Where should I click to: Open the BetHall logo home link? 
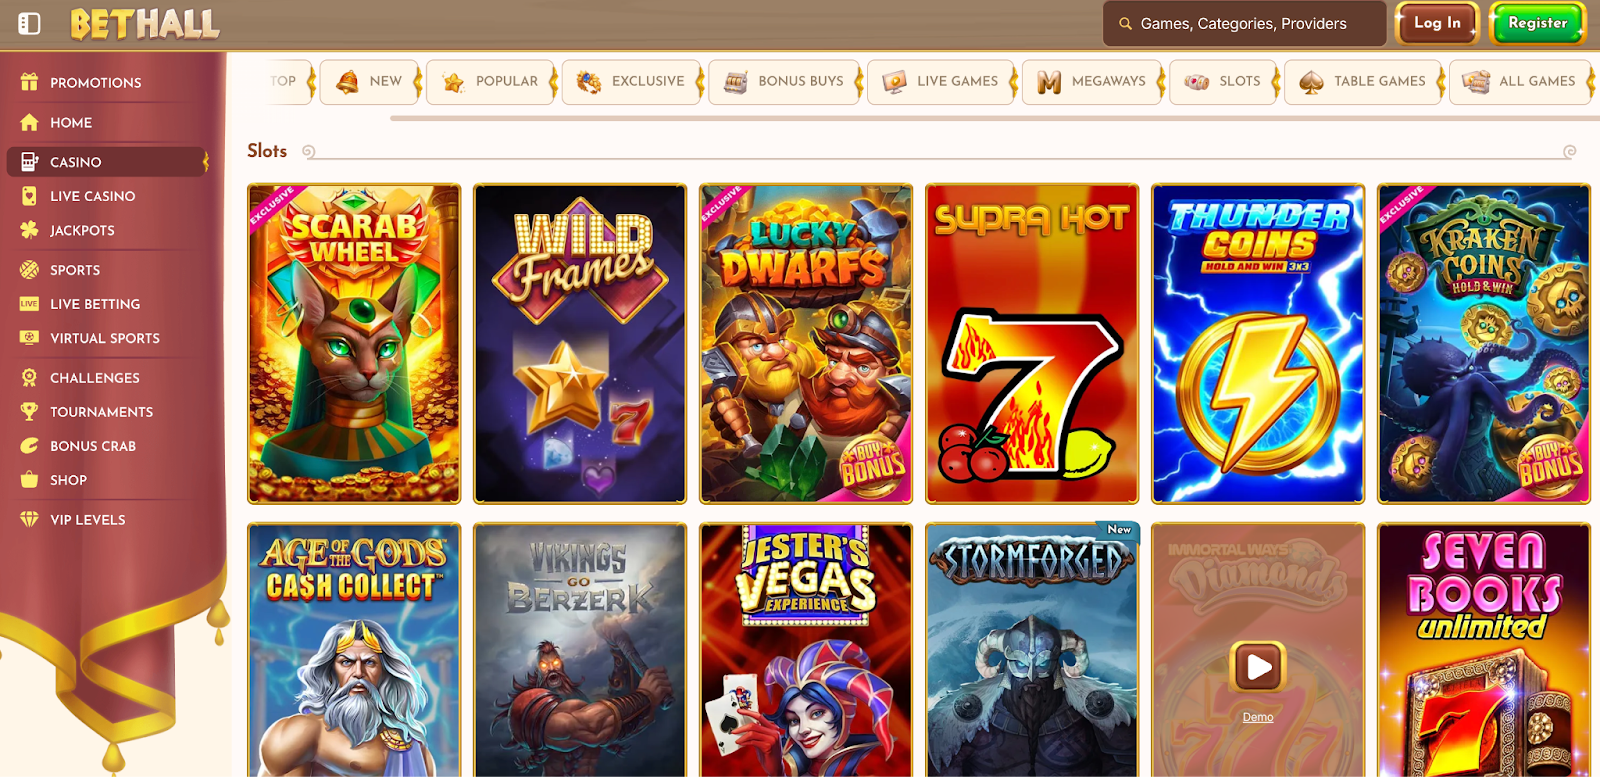coord(144,24)
